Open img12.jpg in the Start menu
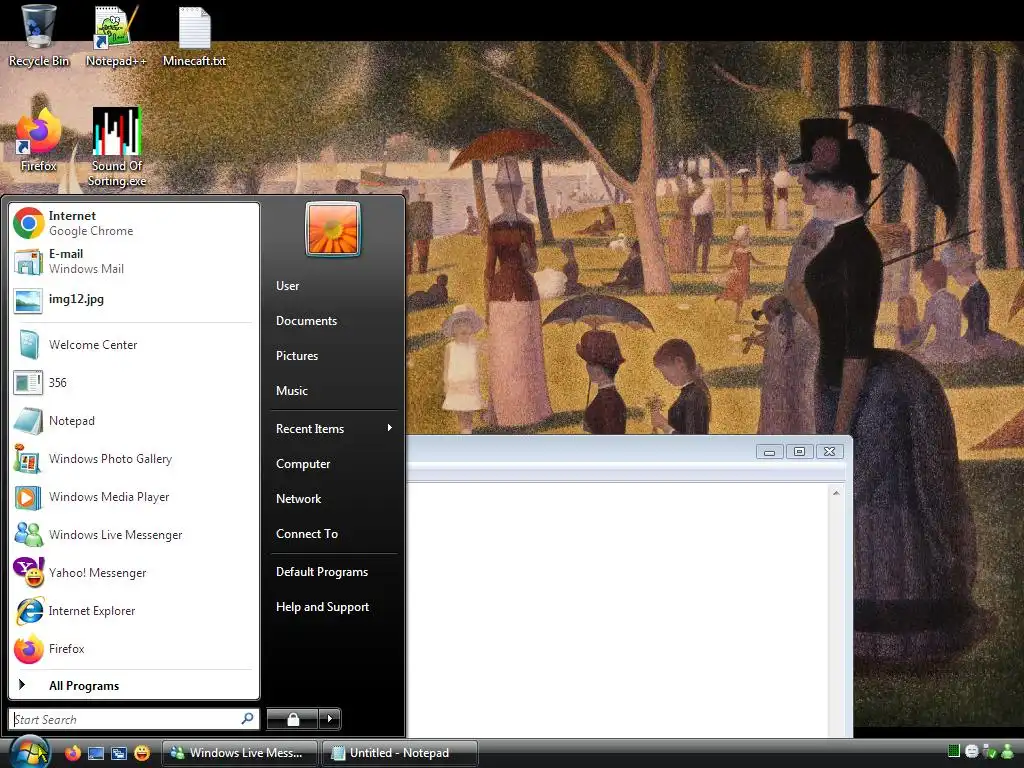This screenshot has width=1024, height=768. pos(133,299)
